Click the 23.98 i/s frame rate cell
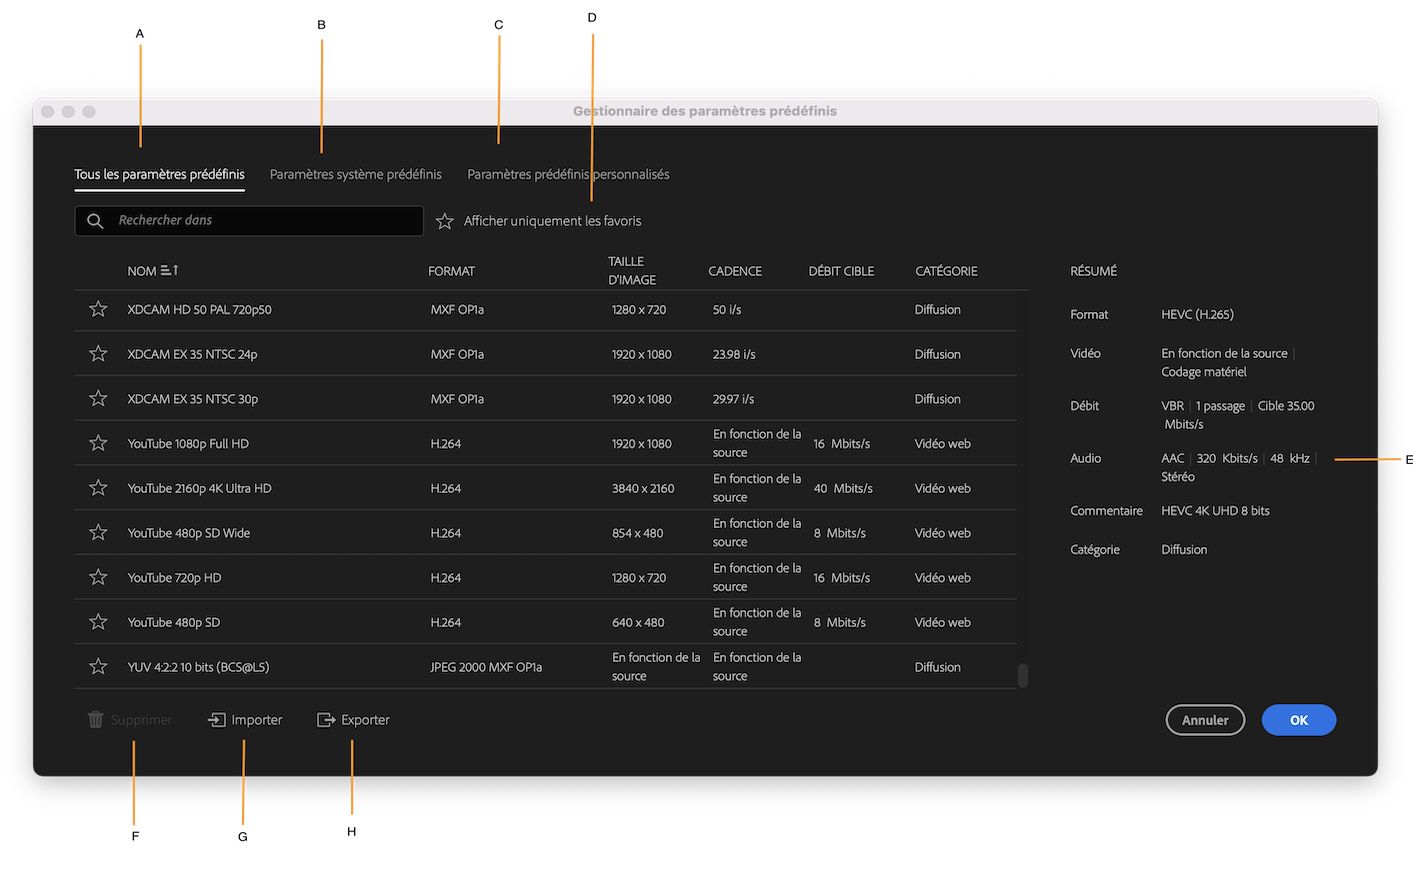 pos(734,354)
